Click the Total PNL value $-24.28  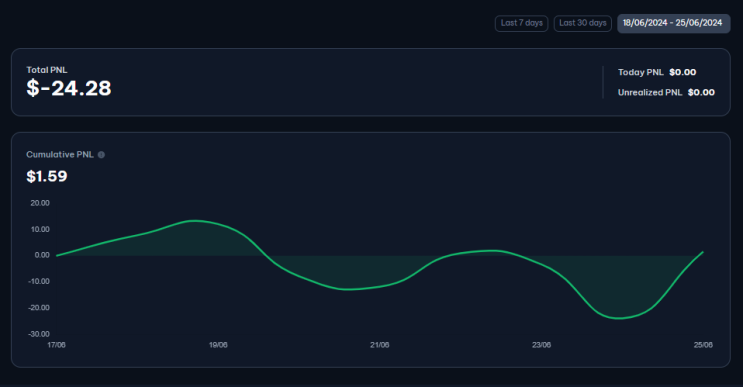pos(69,88)
